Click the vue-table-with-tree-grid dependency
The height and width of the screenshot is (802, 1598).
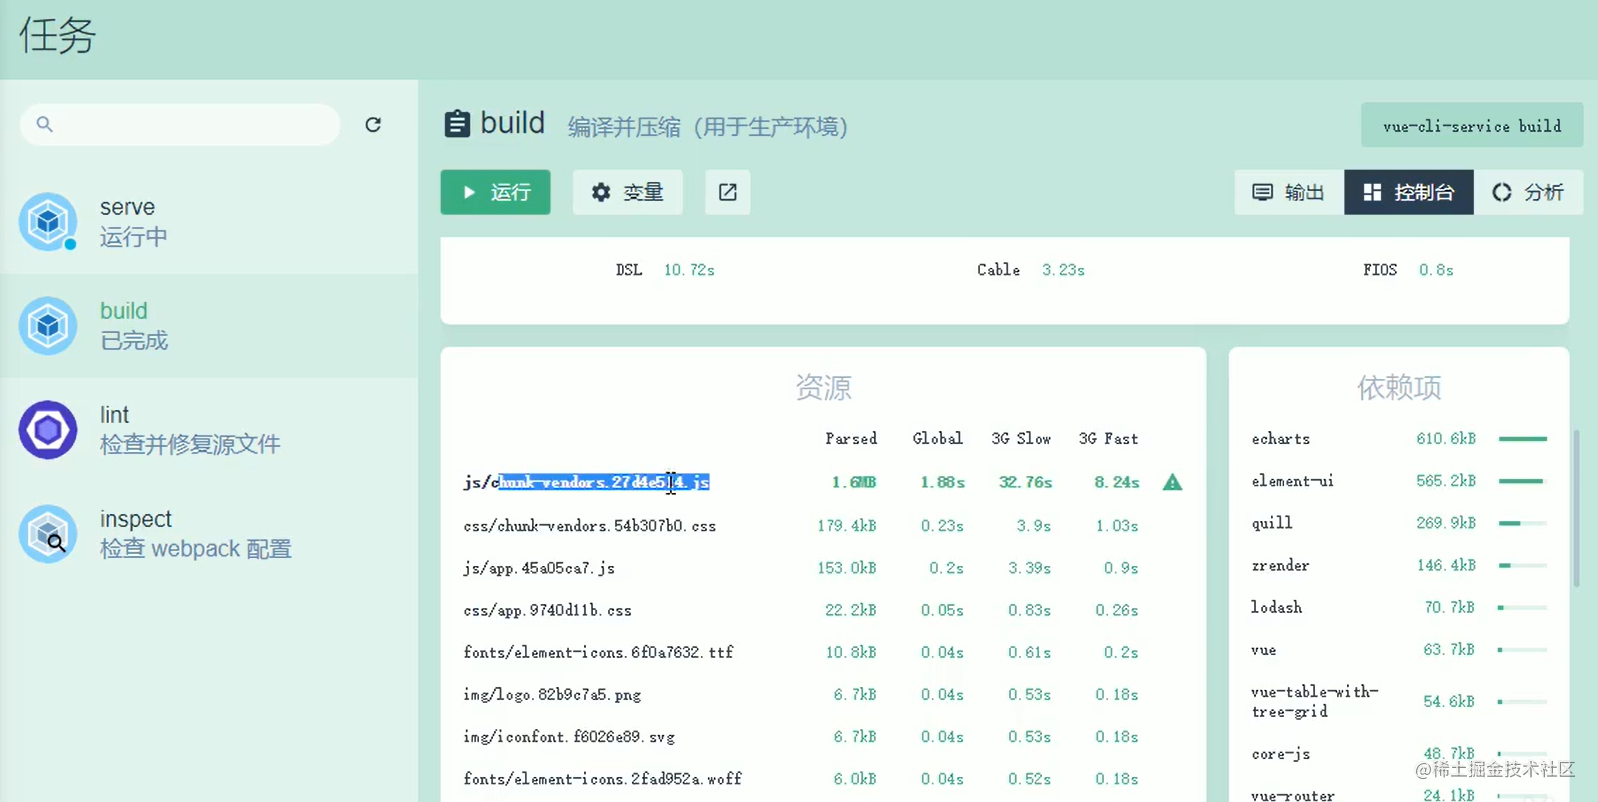pyautogui.click(x=1398, y=702)
